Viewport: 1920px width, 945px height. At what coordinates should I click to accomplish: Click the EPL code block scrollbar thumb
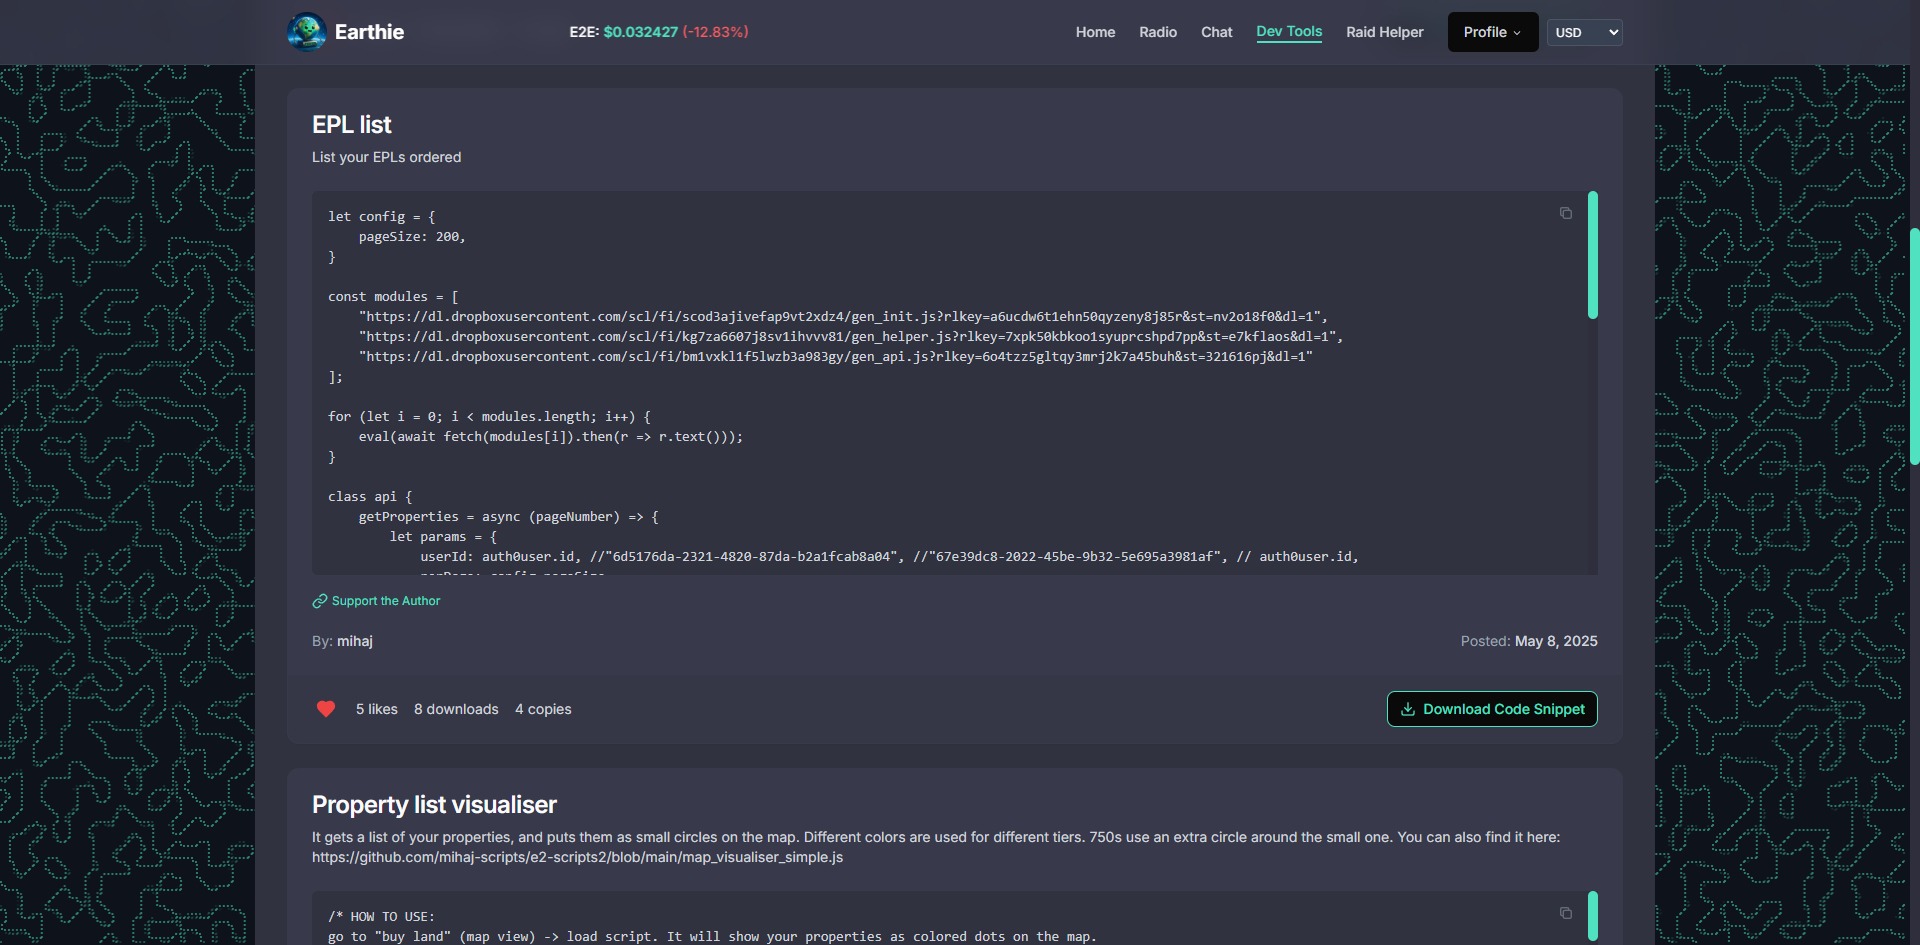(x=1592, y=255)
